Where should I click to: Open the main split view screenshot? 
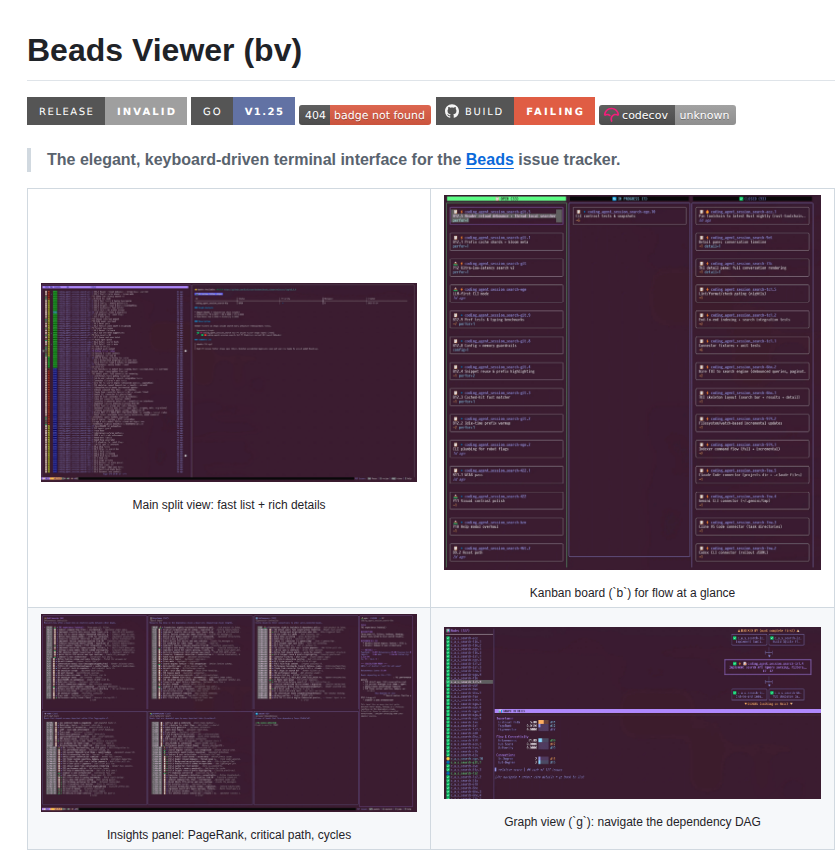point(228,381)
